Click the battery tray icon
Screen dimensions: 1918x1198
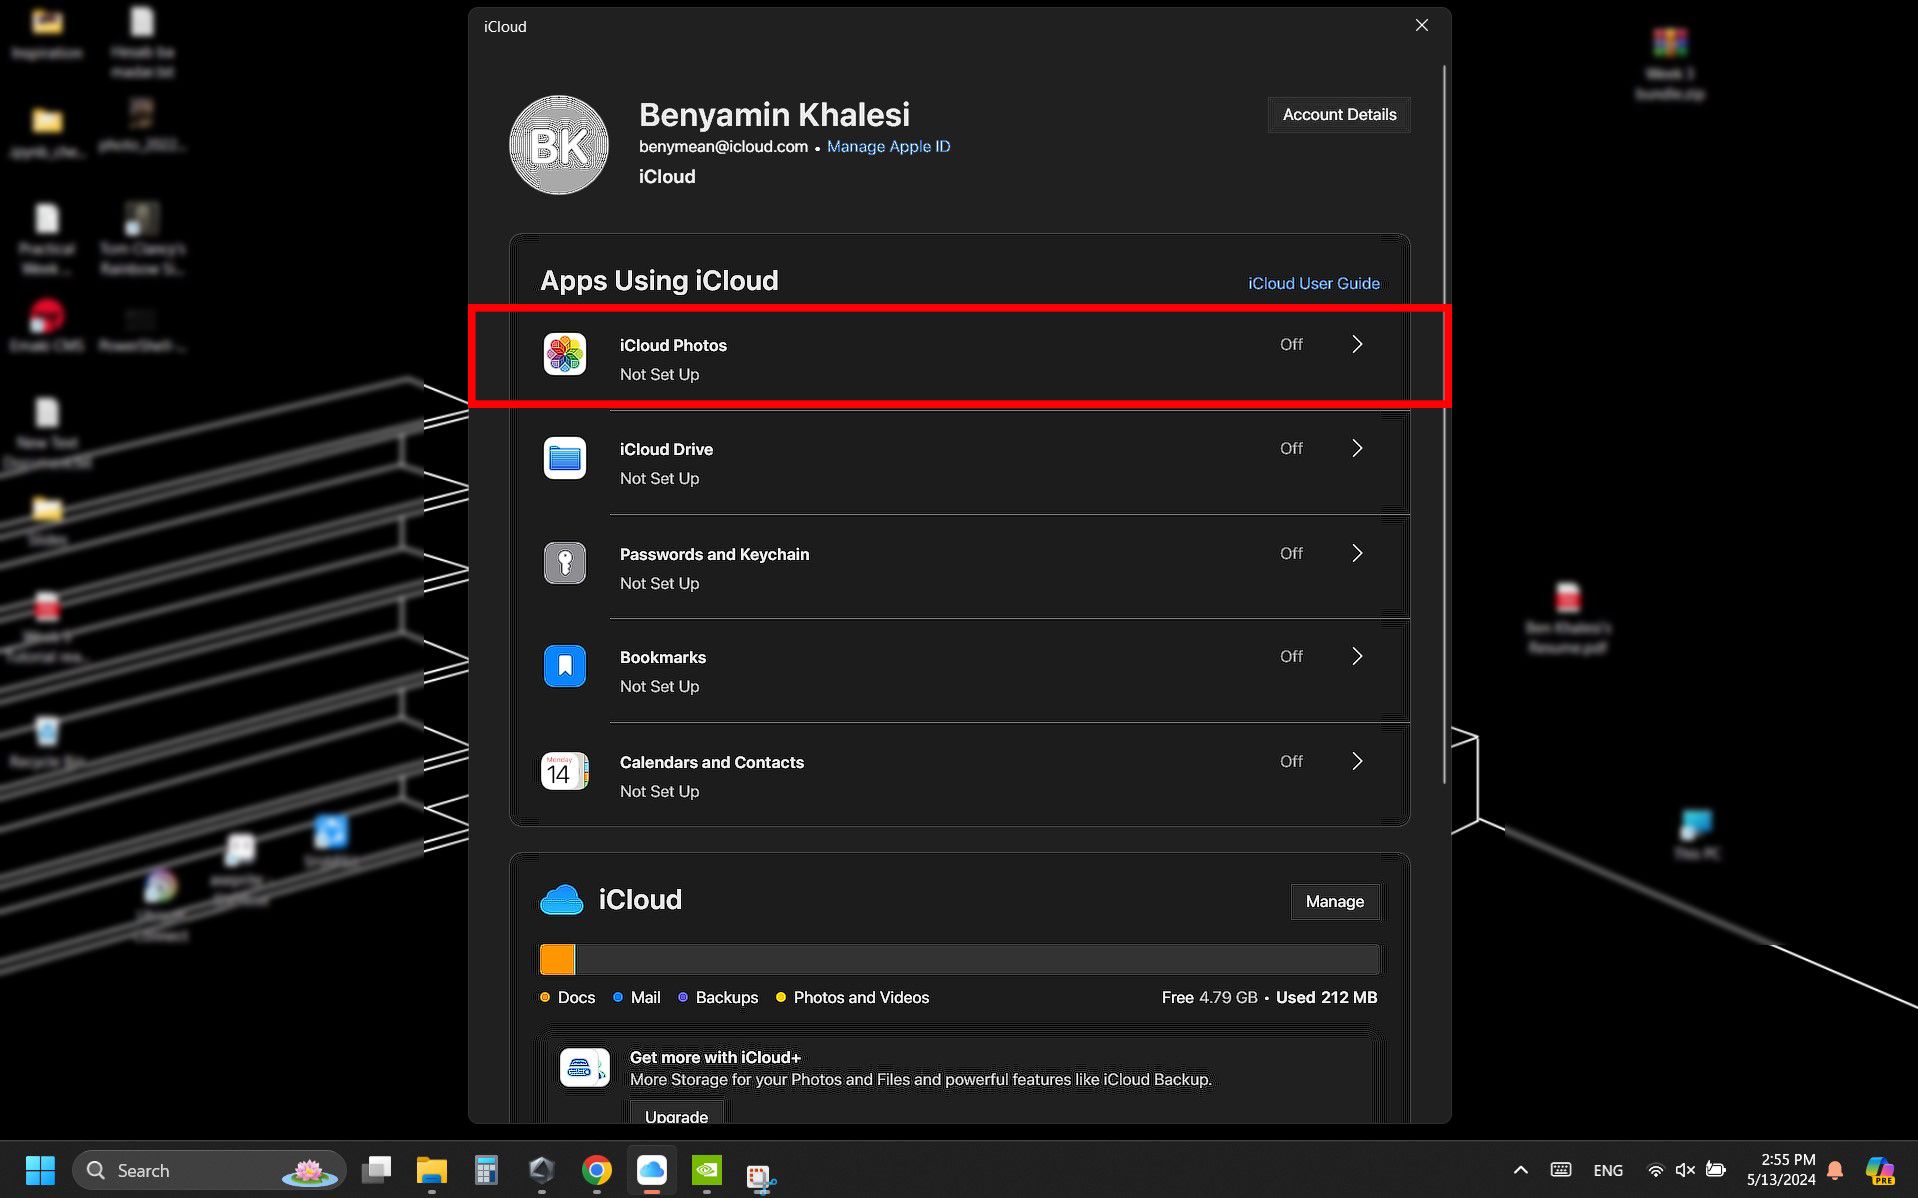pos(1716,1170)
